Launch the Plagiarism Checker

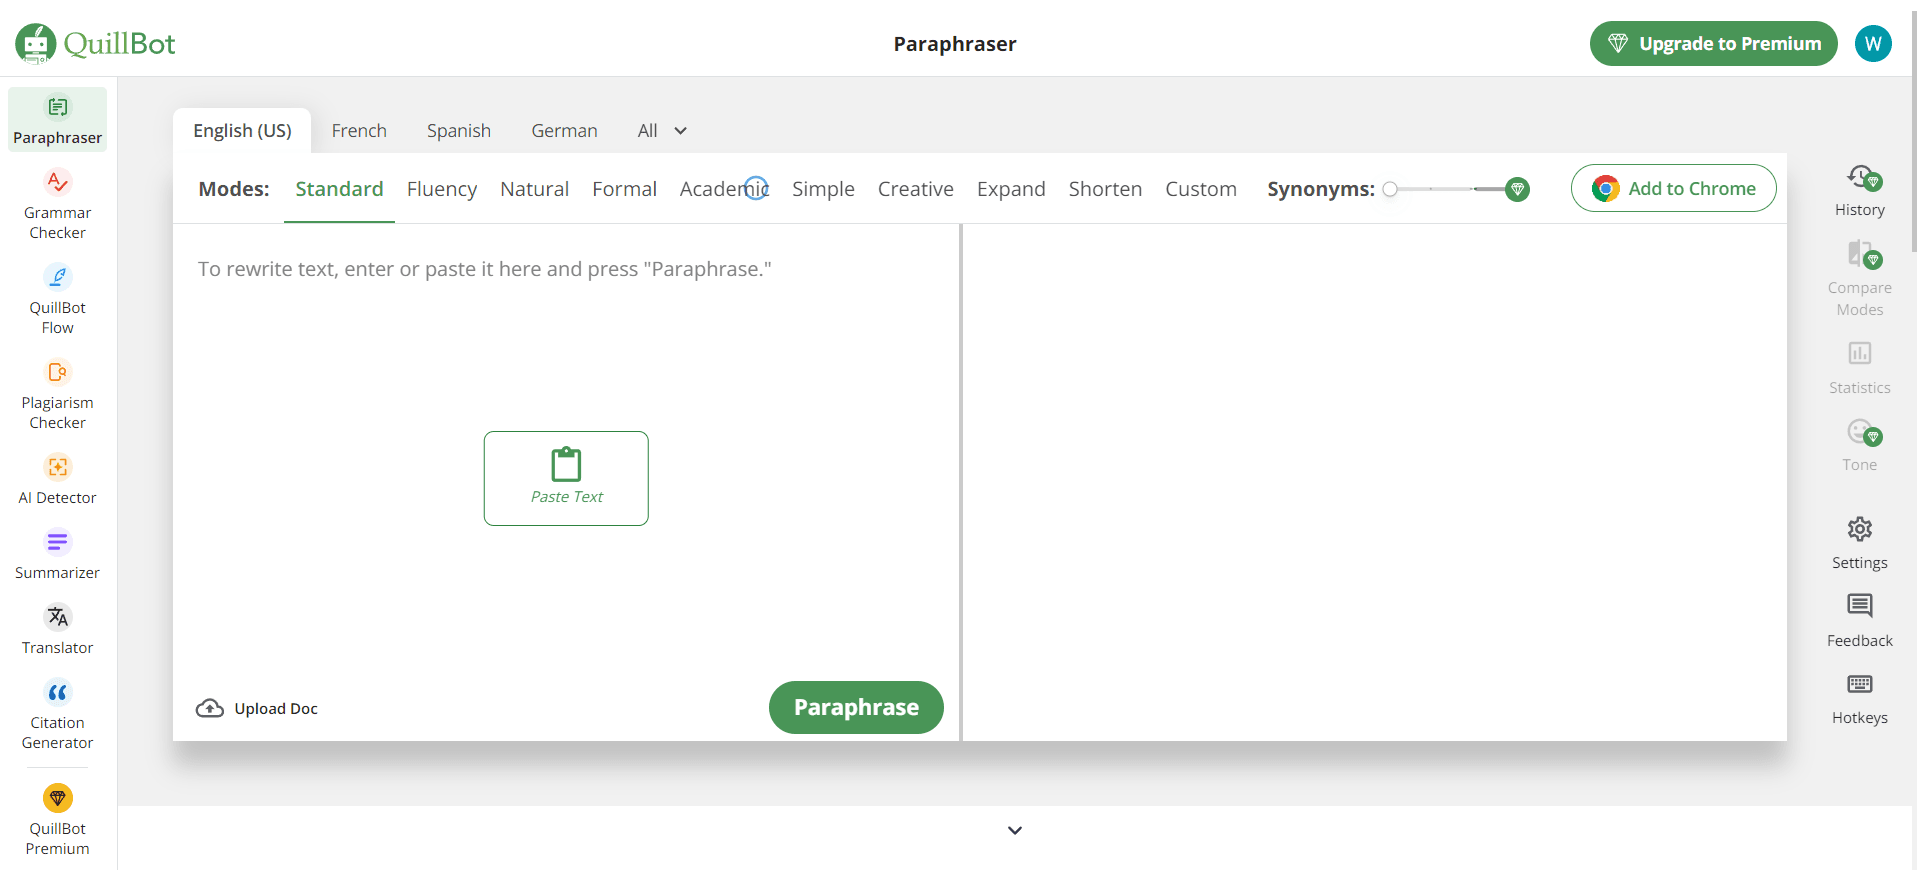57,395
